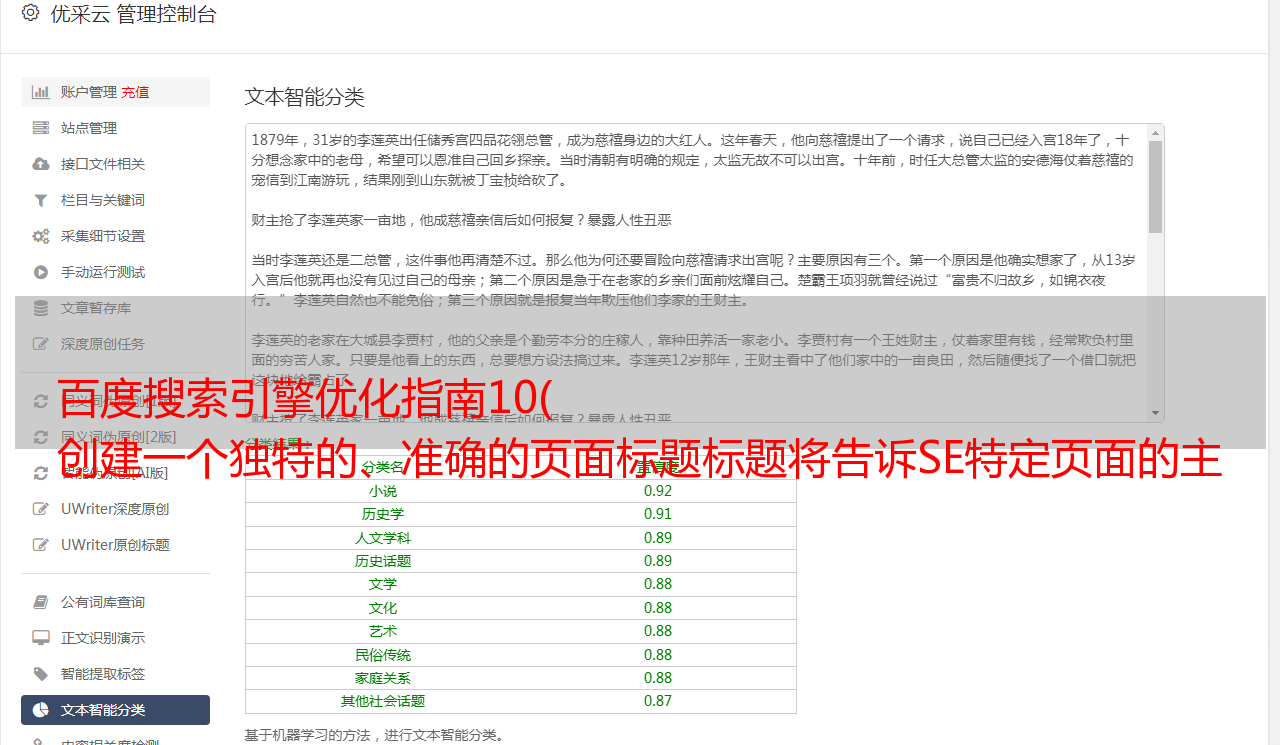This screenshot has width=1280, height=745.
Task: Select the 民俗传统 category cell
Action: [382, 655]
